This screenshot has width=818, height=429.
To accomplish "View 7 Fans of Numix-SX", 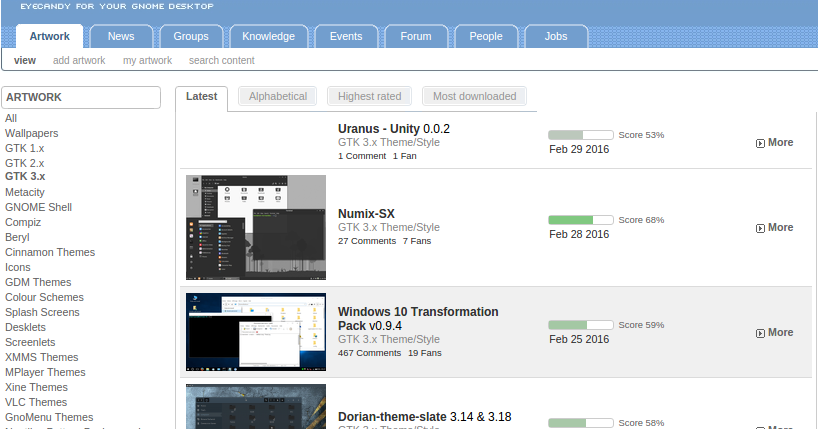I will tap(417, 241).
